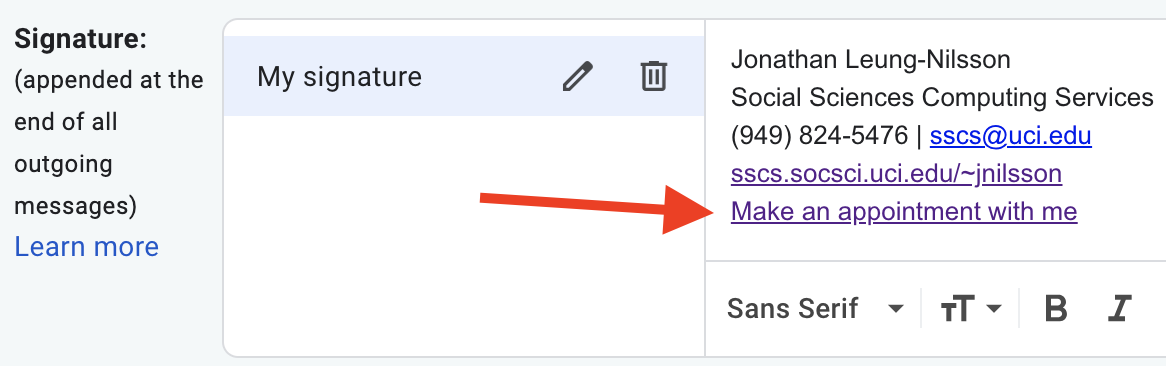Click the Signature: section label
Viewport: 1166px width, 366px height.
click(x=80, y=39)
